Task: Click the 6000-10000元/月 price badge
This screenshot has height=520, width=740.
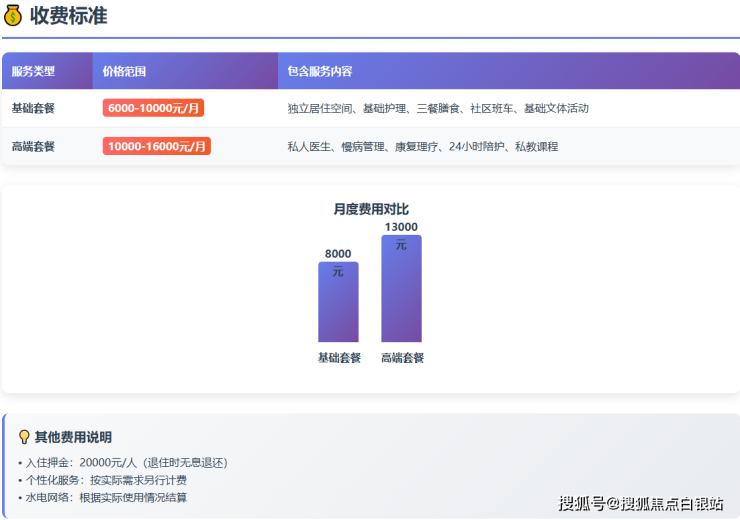Action: coord(153,108)
